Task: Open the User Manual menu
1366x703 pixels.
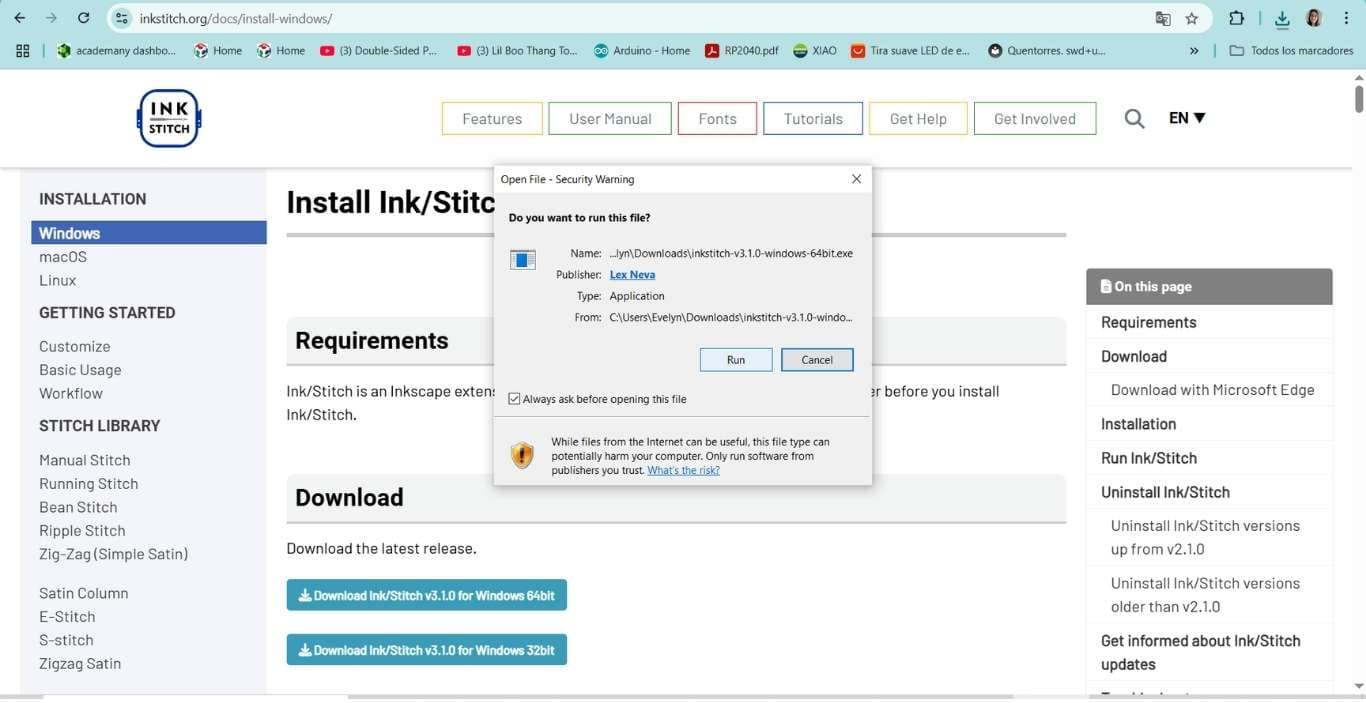Action: coord(610,118)
